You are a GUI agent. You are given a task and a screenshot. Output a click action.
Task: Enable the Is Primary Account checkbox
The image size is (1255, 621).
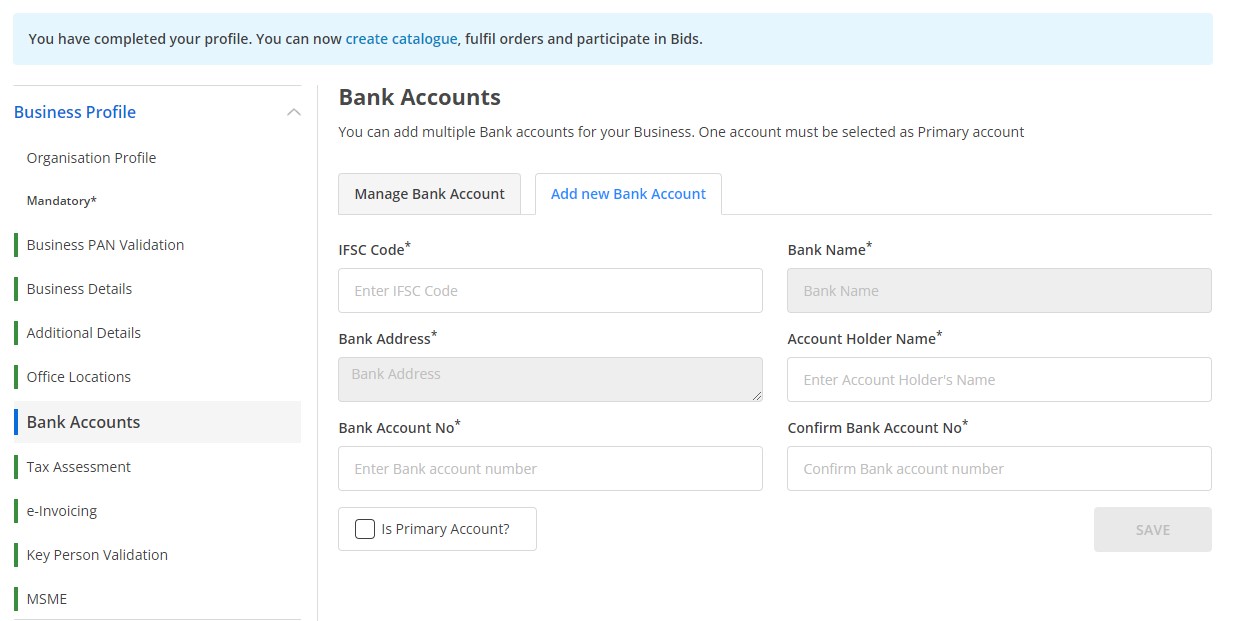(364, 528)
